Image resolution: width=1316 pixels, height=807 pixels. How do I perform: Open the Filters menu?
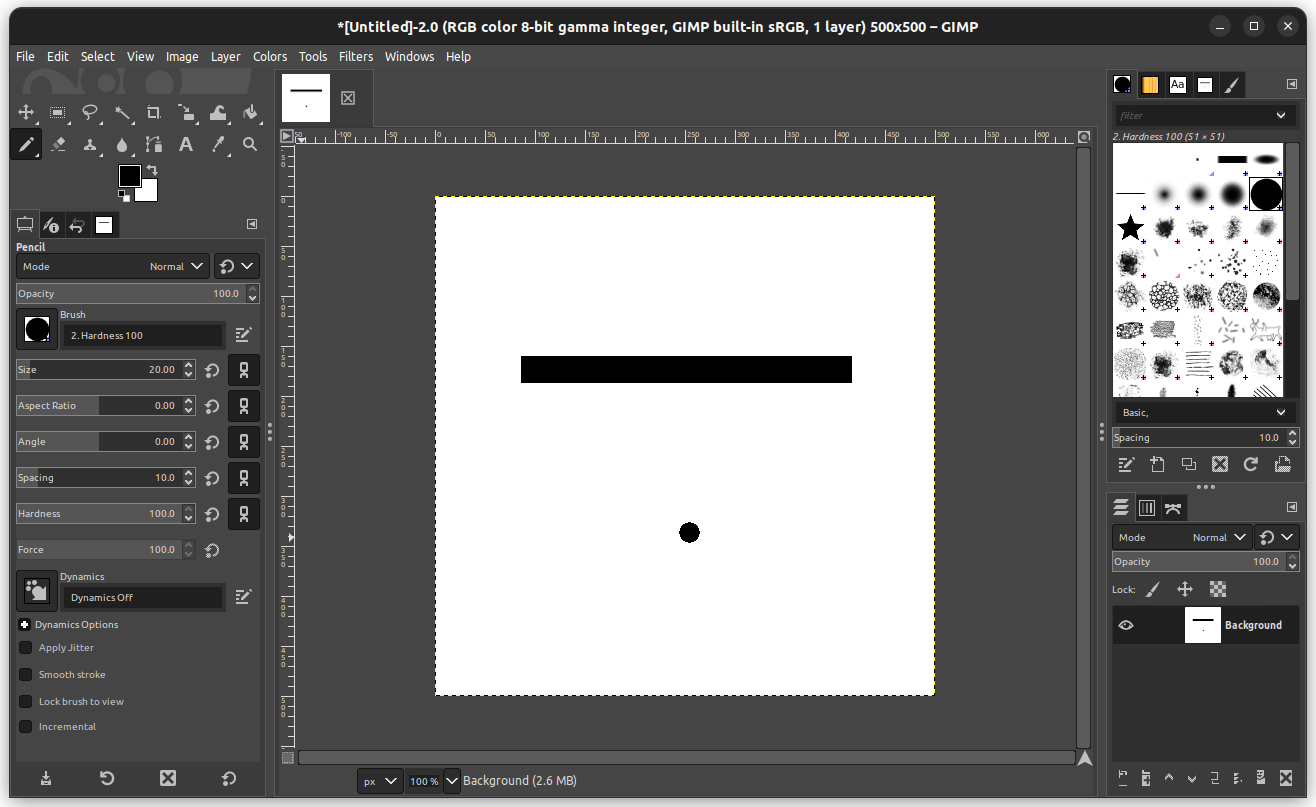point(355,57)
